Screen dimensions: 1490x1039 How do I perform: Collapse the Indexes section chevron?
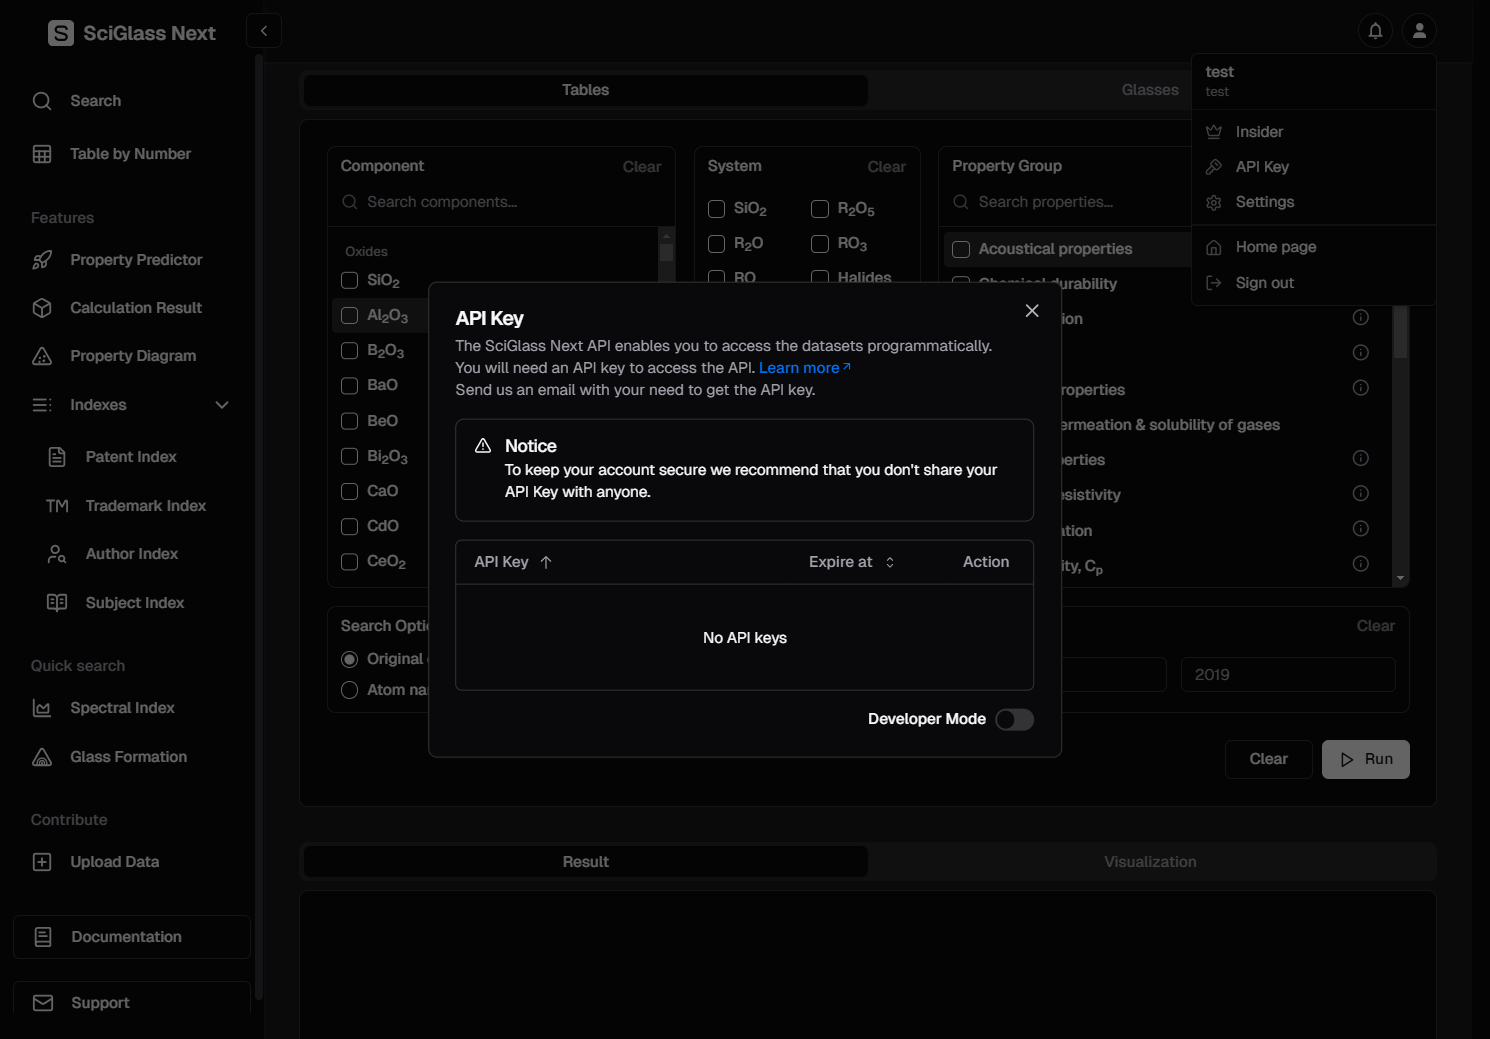222,405
